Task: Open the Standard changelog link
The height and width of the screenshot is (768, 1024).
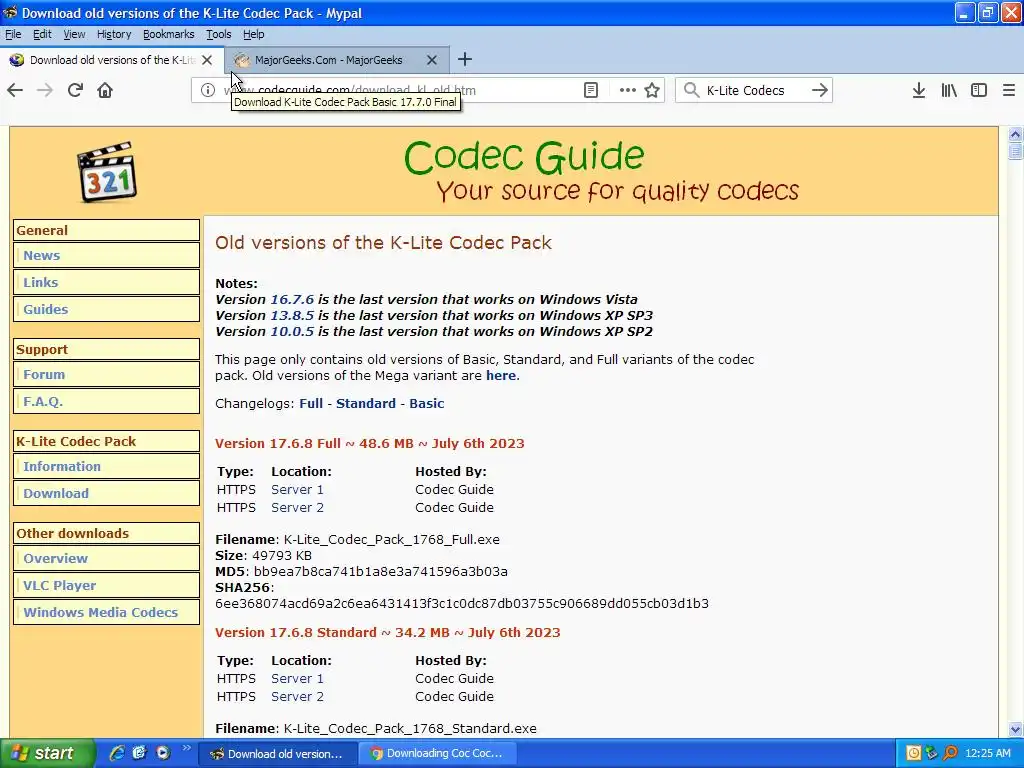Action: tap(366, 404)
